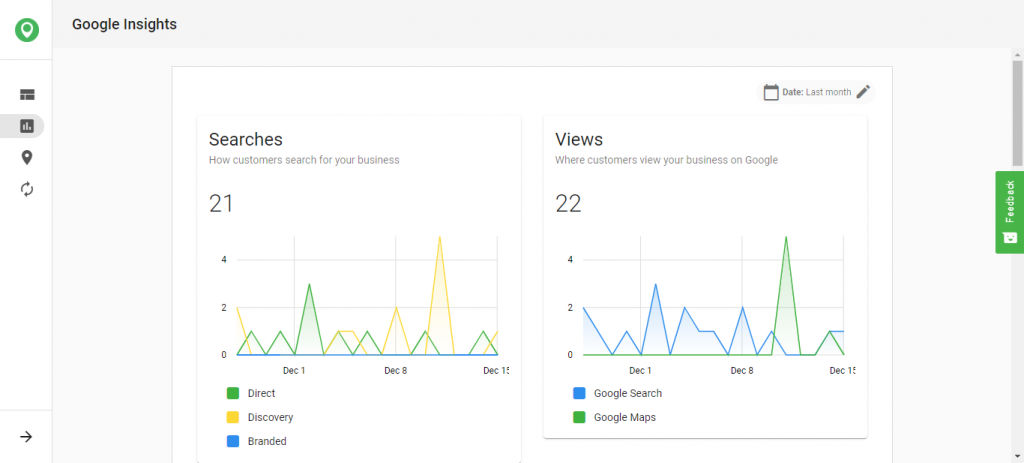Click the calendar icon beside Date

coord(771,92)
